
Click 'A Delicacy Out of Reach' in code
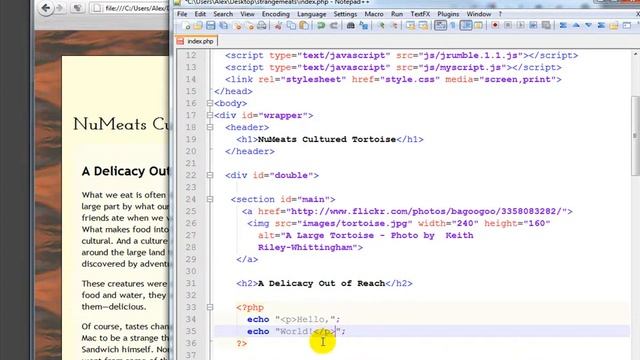pos(322,283)
